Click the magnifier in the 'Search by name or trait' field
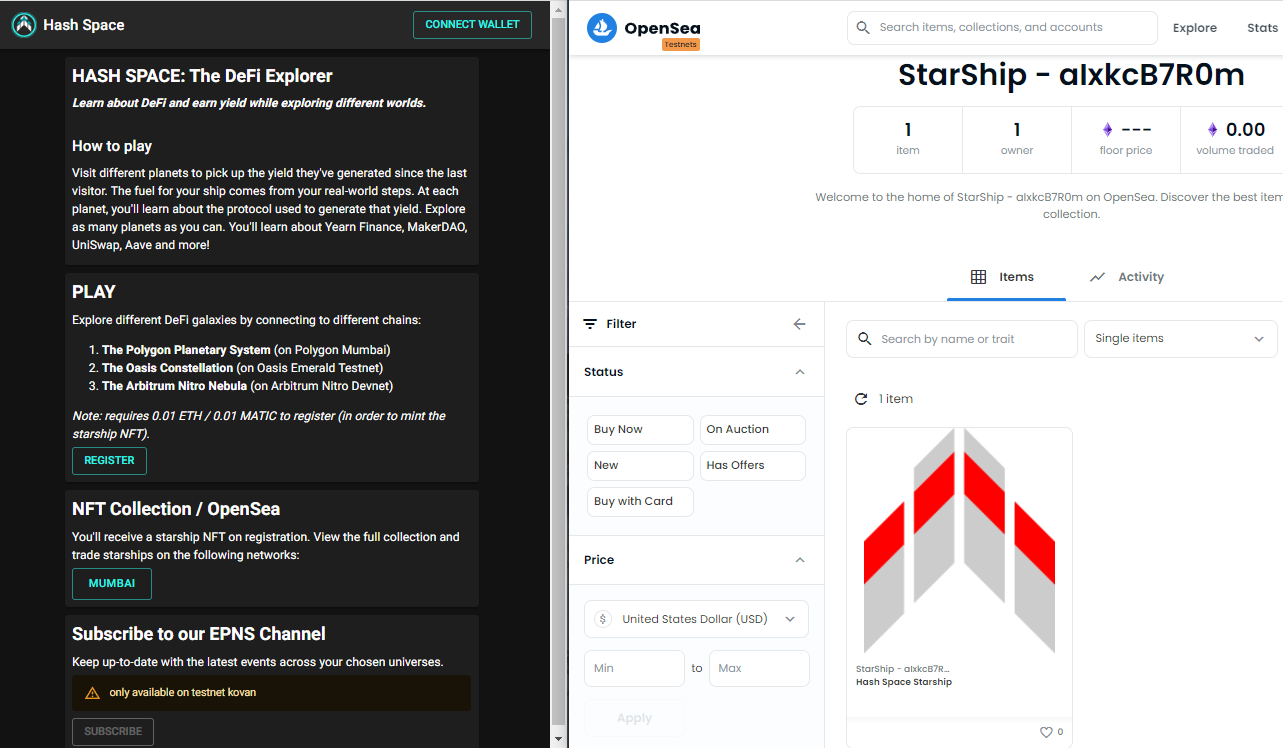This screenshot has height=748, width=1283. [865, 339]
